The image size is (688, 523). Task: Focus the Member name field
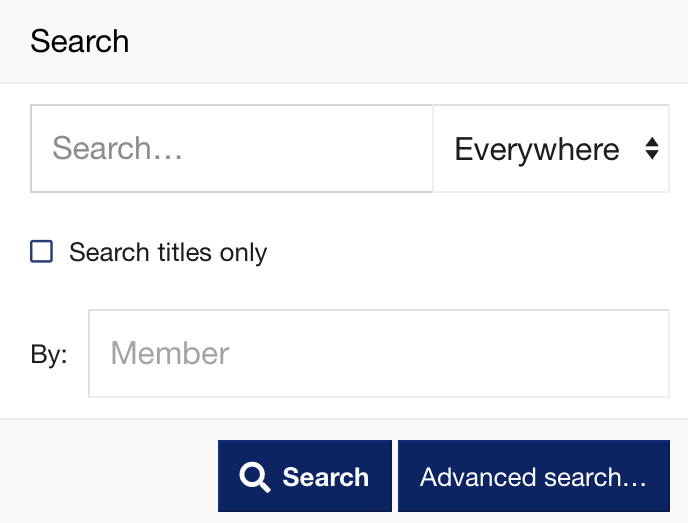click(x=378, y=353)
